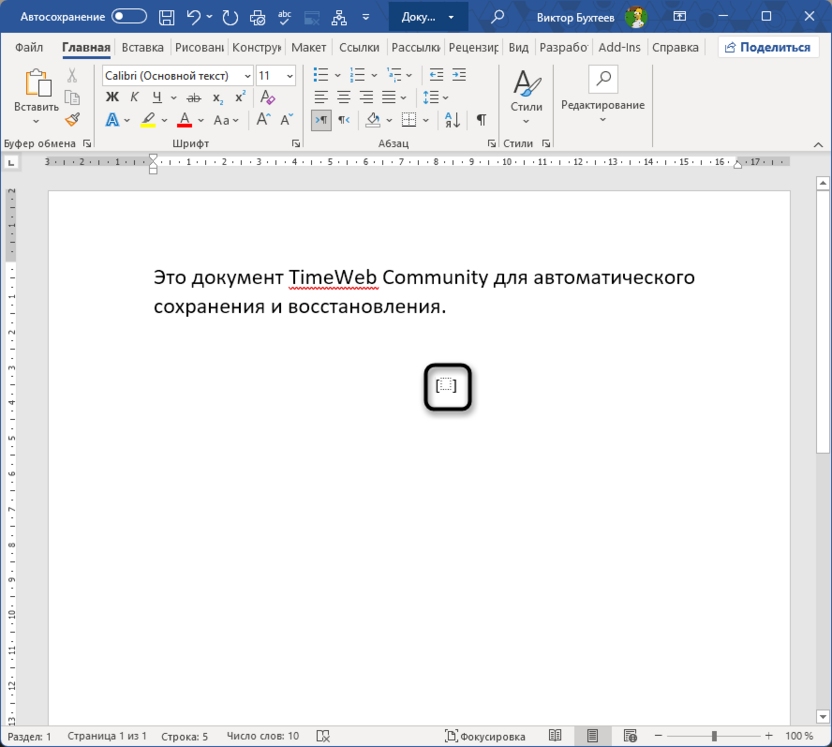Click Число слов: 10 in status bar
The width and height of the screenshot is (832, 747).
(263, 736)
